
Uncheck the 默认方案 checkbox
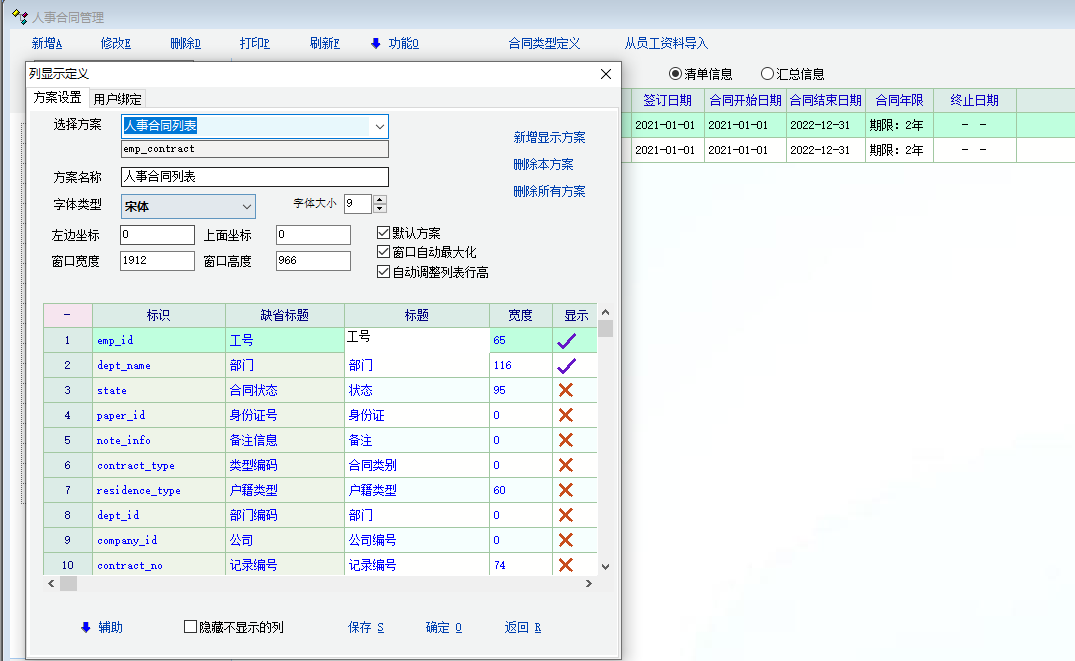384,233
